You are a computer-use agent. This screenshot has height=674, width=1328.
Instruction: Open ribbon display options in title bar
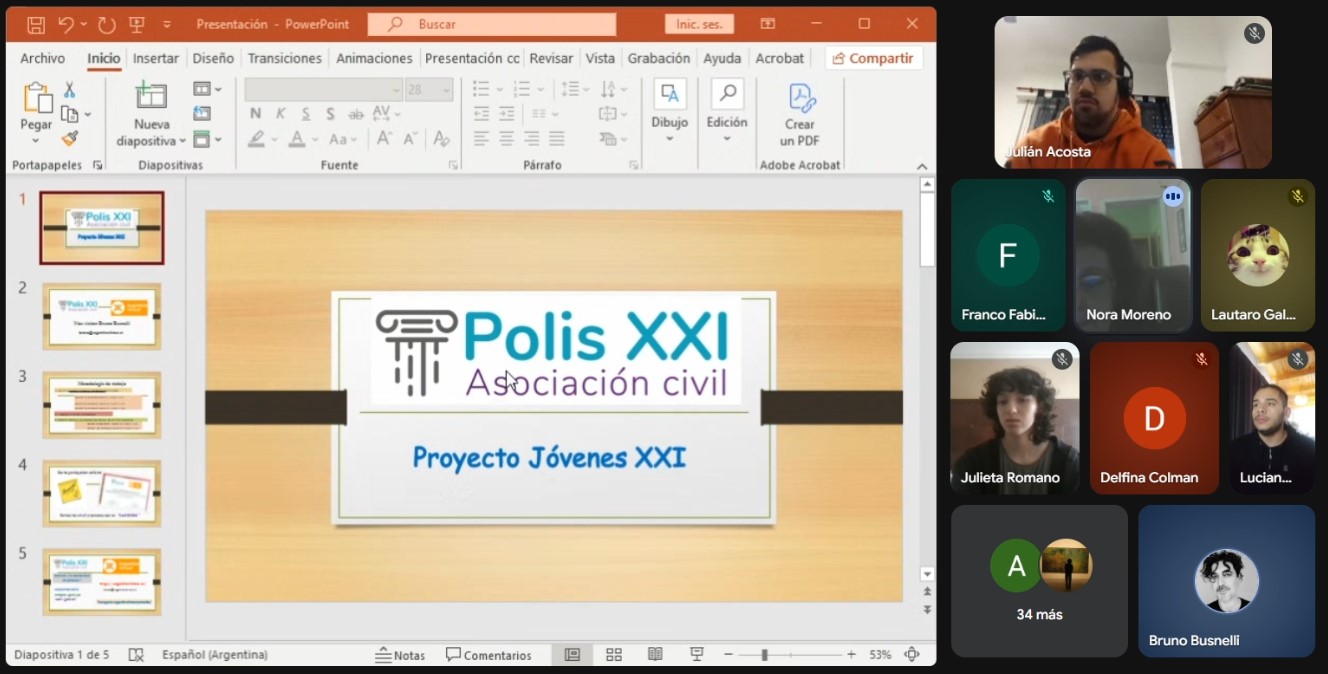tap(768, 24)
